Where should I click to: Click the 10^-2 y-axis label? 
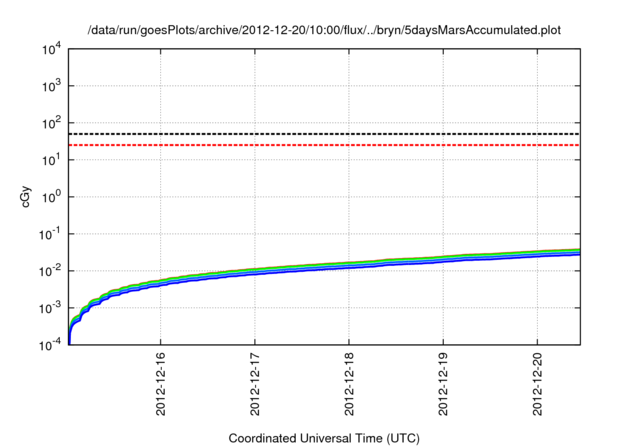point(50,271)
